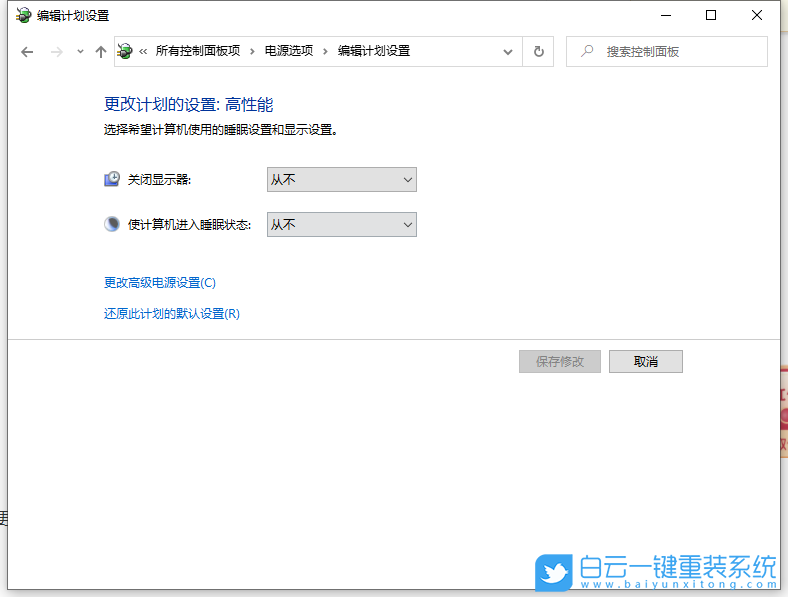Open the 使计算机进入睡眠状态 dropdown

click(342, 224)
